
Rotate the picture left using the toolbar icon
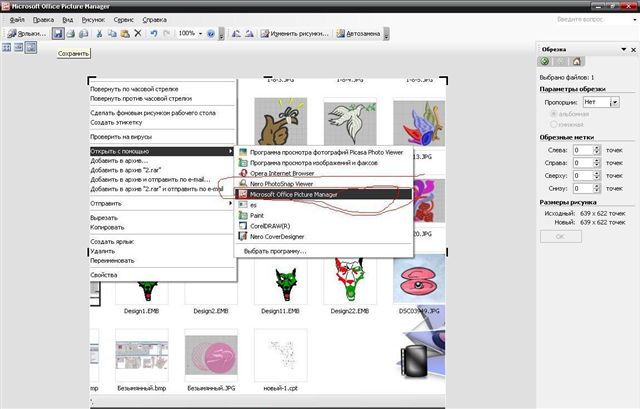236,33
